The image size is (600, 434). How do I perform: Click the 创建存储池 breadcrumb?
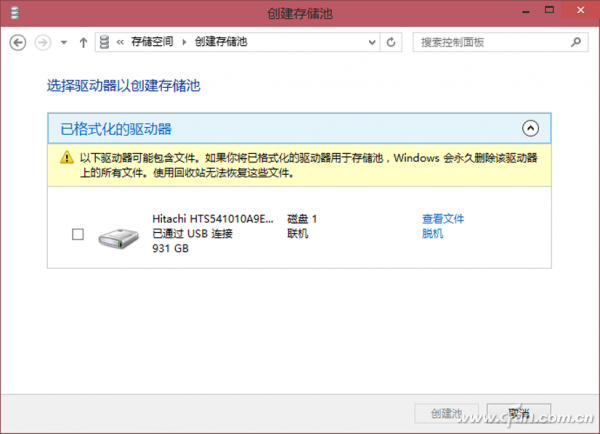coord(221,42)
